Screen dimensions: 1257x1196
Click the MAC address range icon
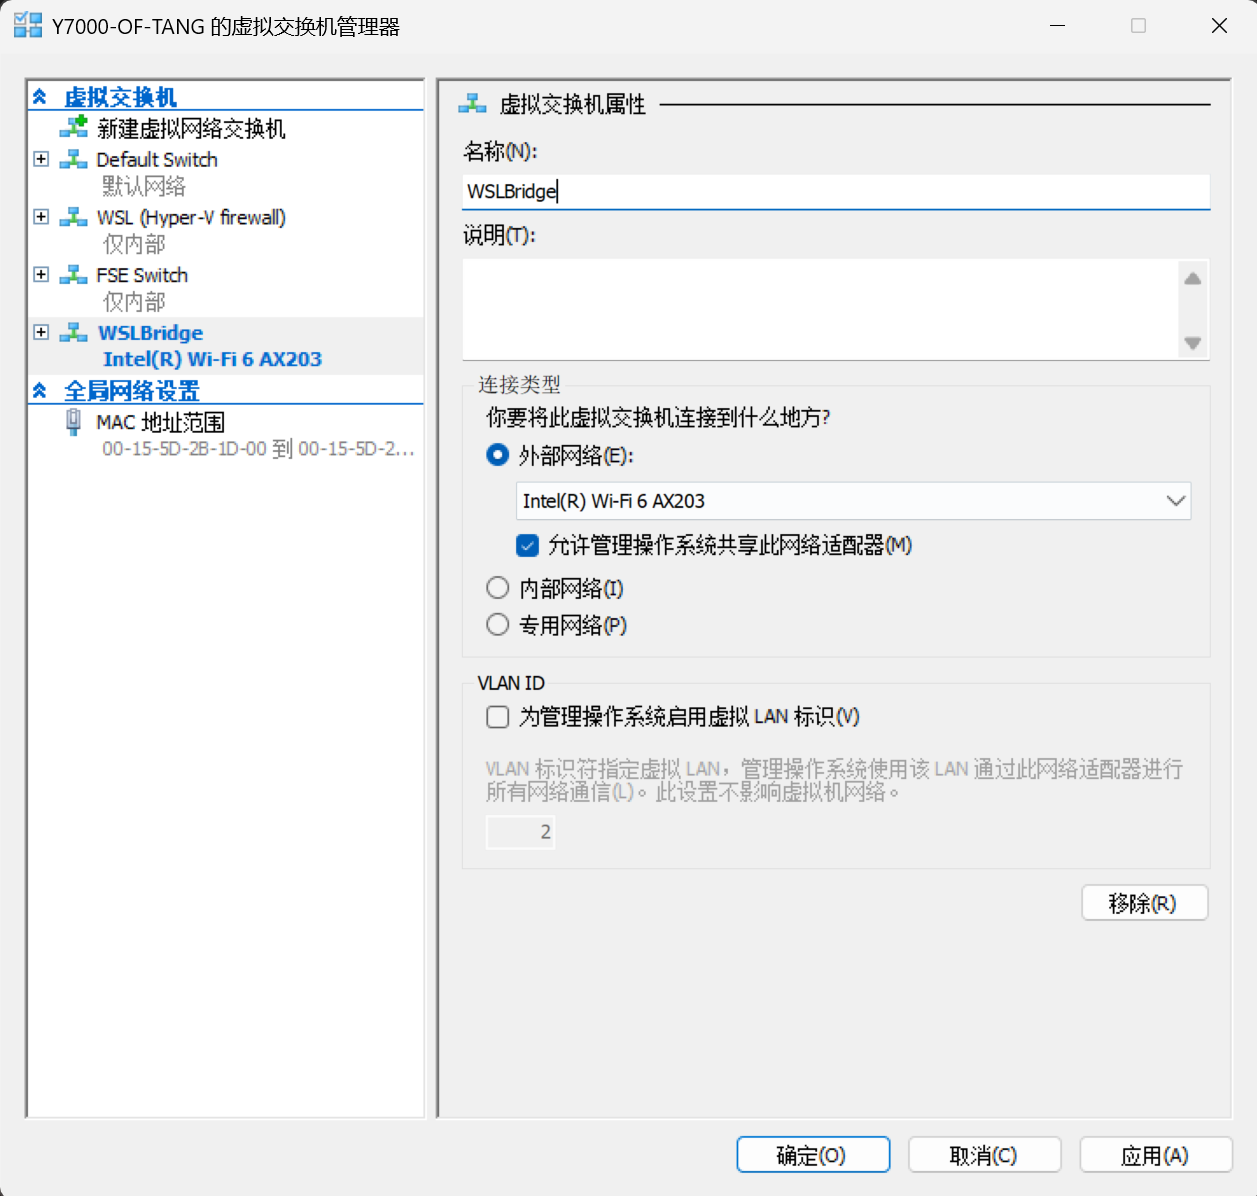[x=74, y=422]
